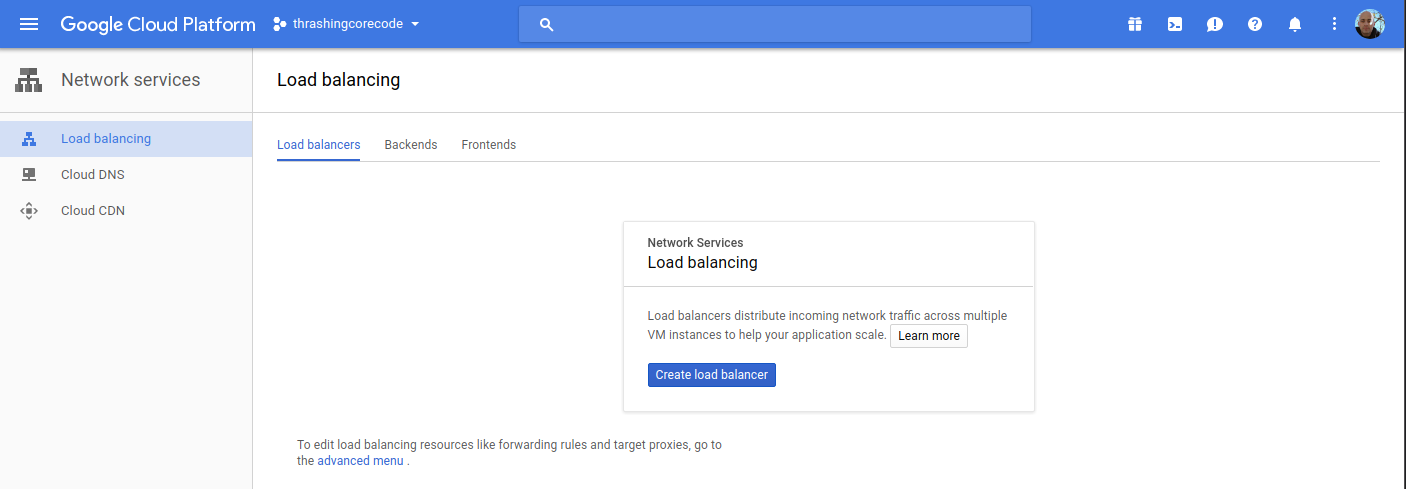The width and height of the screenshot is (1406, 489).
Task: Click the Cloud DNS sidebar icon
Action: point(29,175)
